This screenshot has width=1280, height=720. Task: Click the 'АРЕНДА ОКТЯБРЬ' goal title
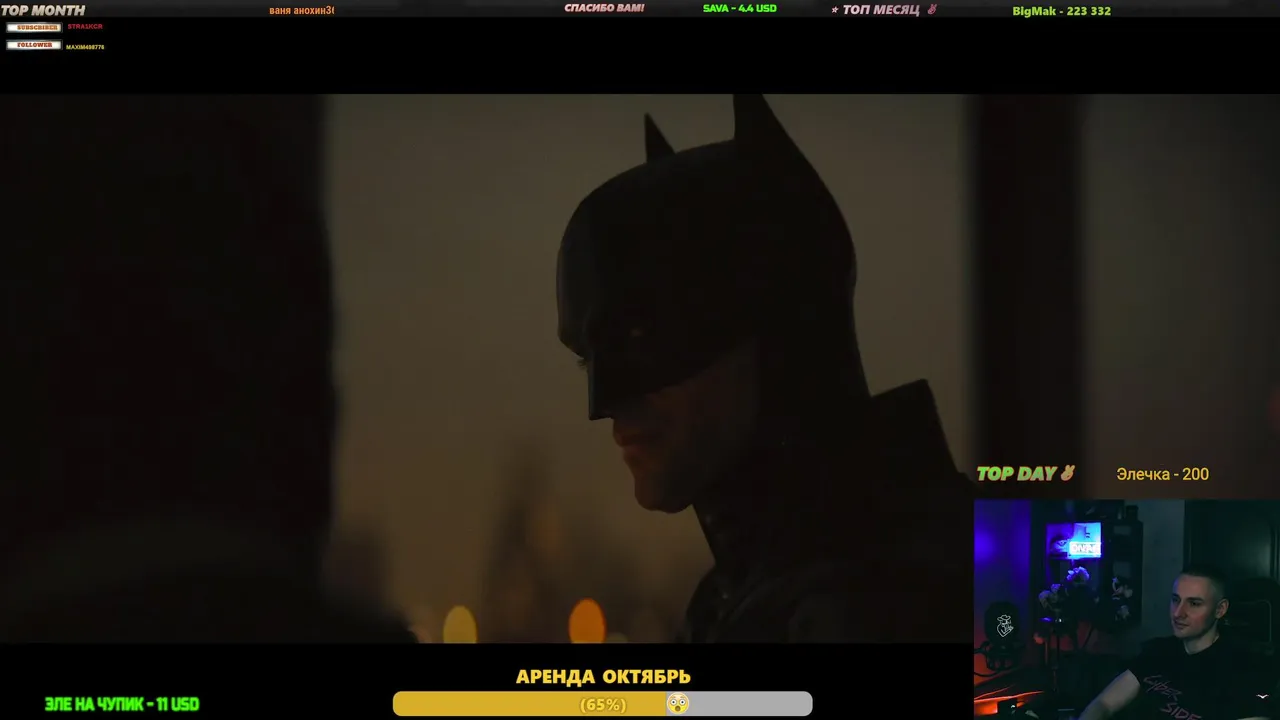(x=603, y=677)
